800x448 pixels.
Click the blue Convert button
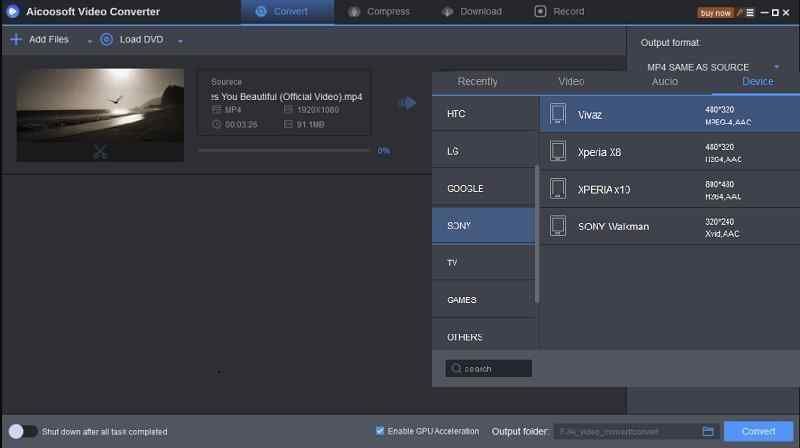pyautogui.click(x=758, y=432)
